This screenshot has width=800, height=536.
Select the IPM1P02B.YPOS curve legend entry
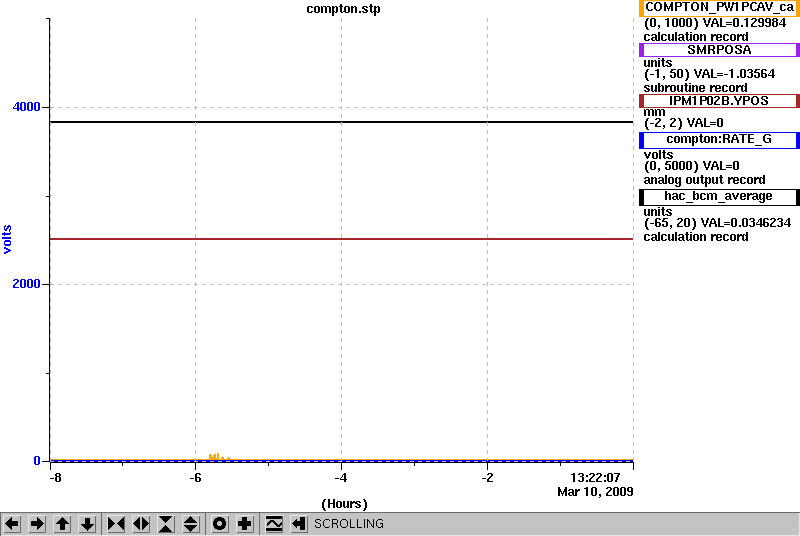pyautogui.click(x=719, y=100)
